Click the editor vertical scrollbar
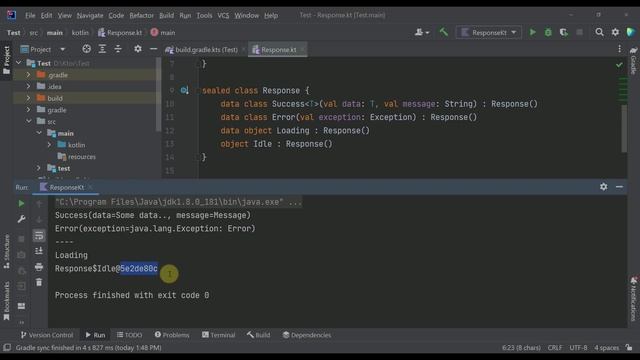The height and width of the screenshot is (360, 640). 624,129
